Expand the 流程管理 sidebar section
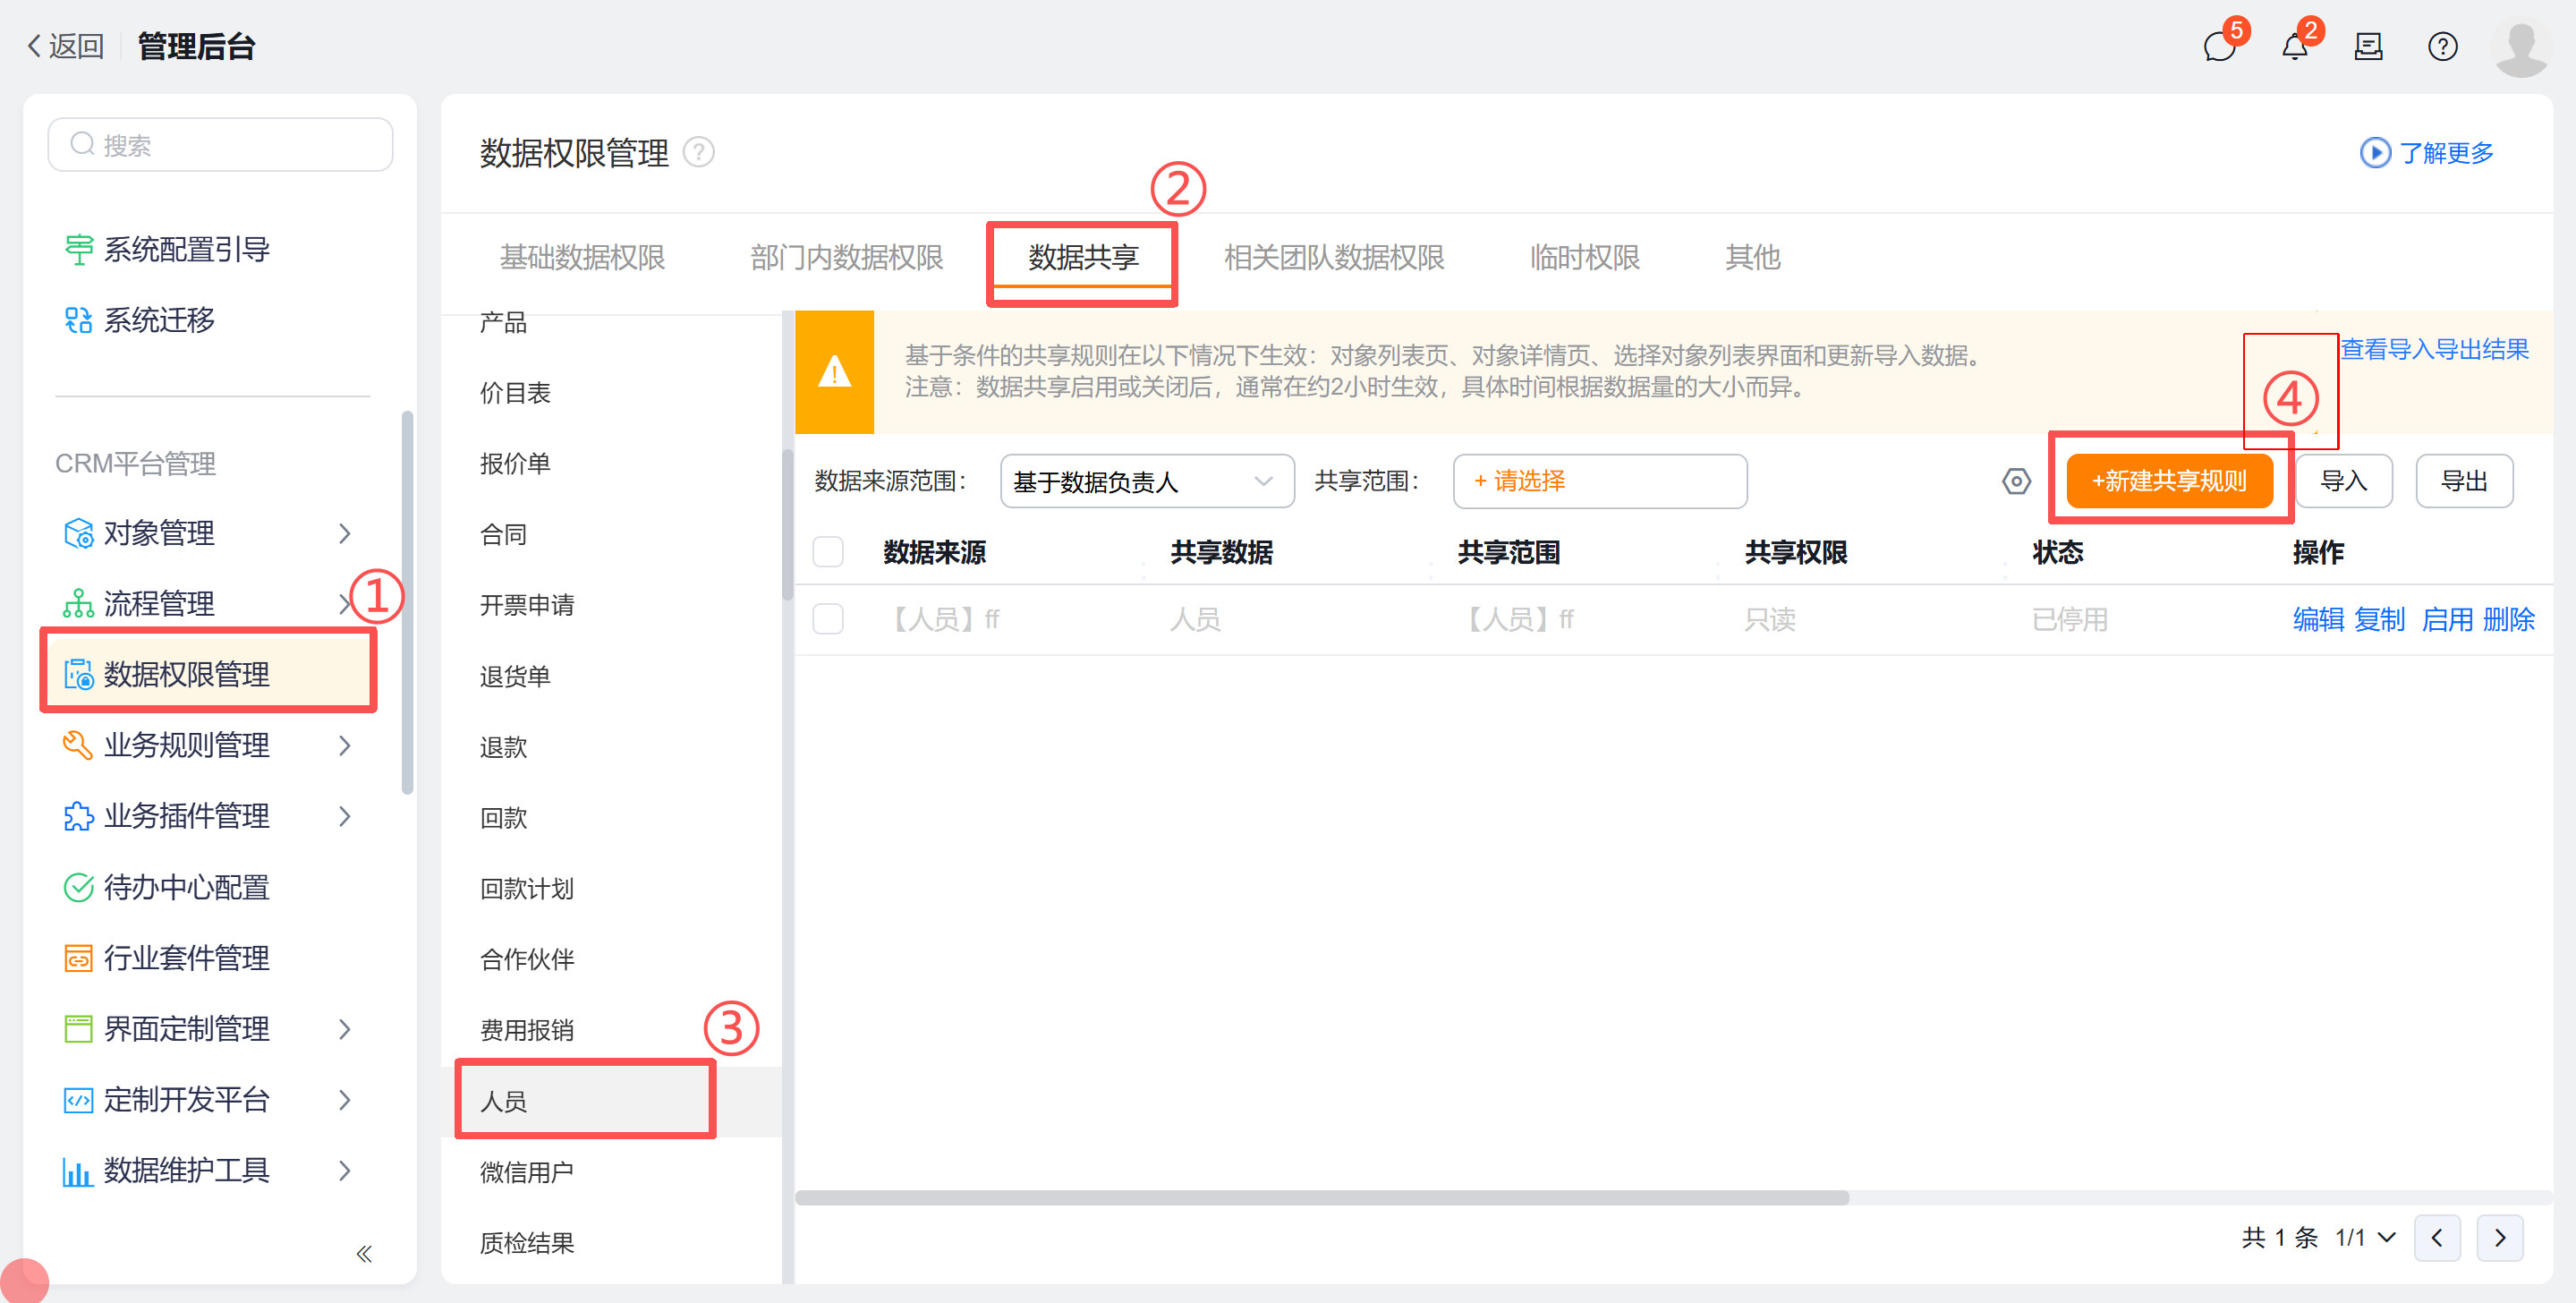Screen dimensions: 2576x1303 345,603
